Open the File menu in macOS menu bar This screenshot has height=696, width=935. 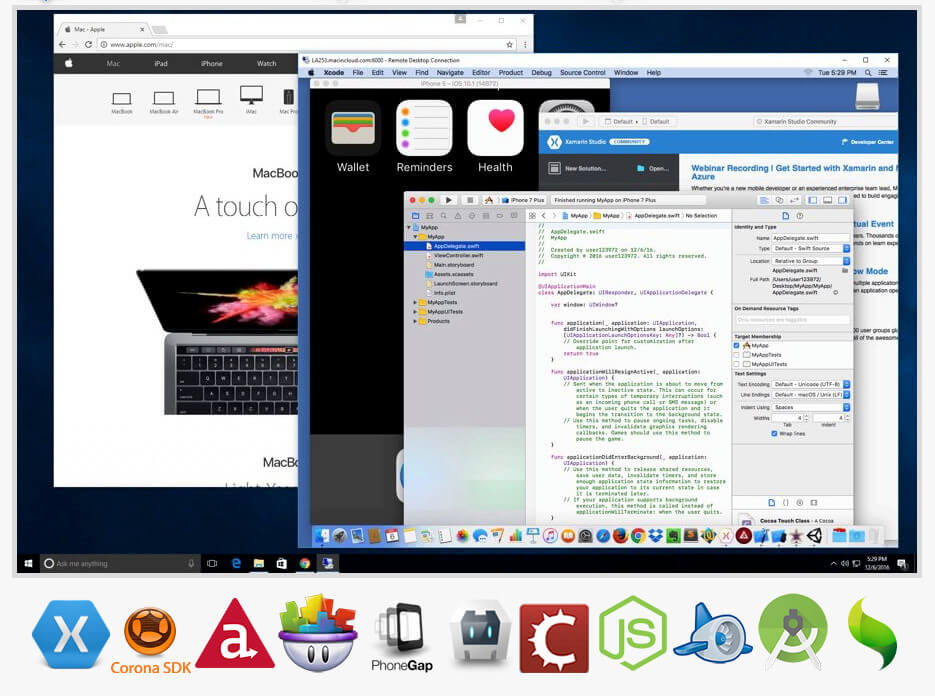pyautogui.click(x=358, y=73)
